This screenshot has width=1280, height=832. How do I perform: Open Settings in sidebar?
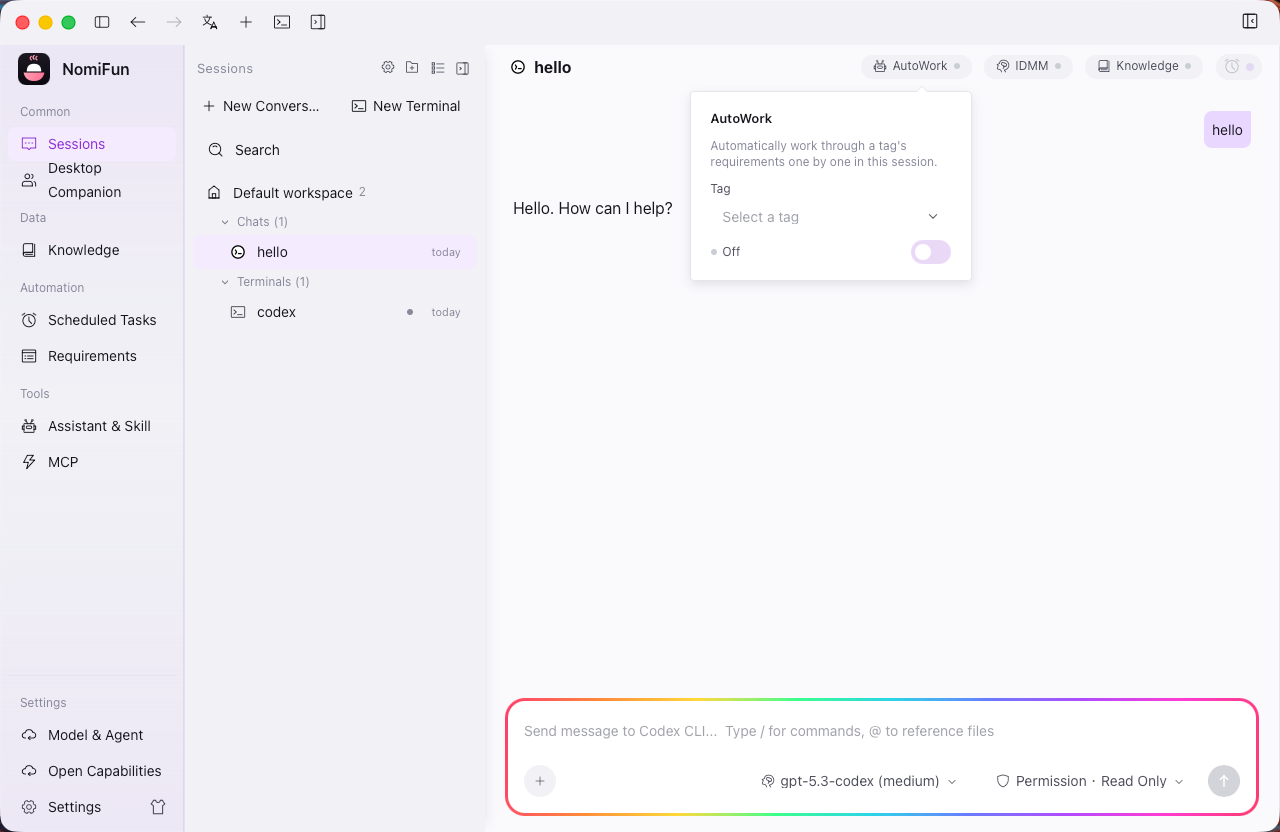tap(75, 807)
